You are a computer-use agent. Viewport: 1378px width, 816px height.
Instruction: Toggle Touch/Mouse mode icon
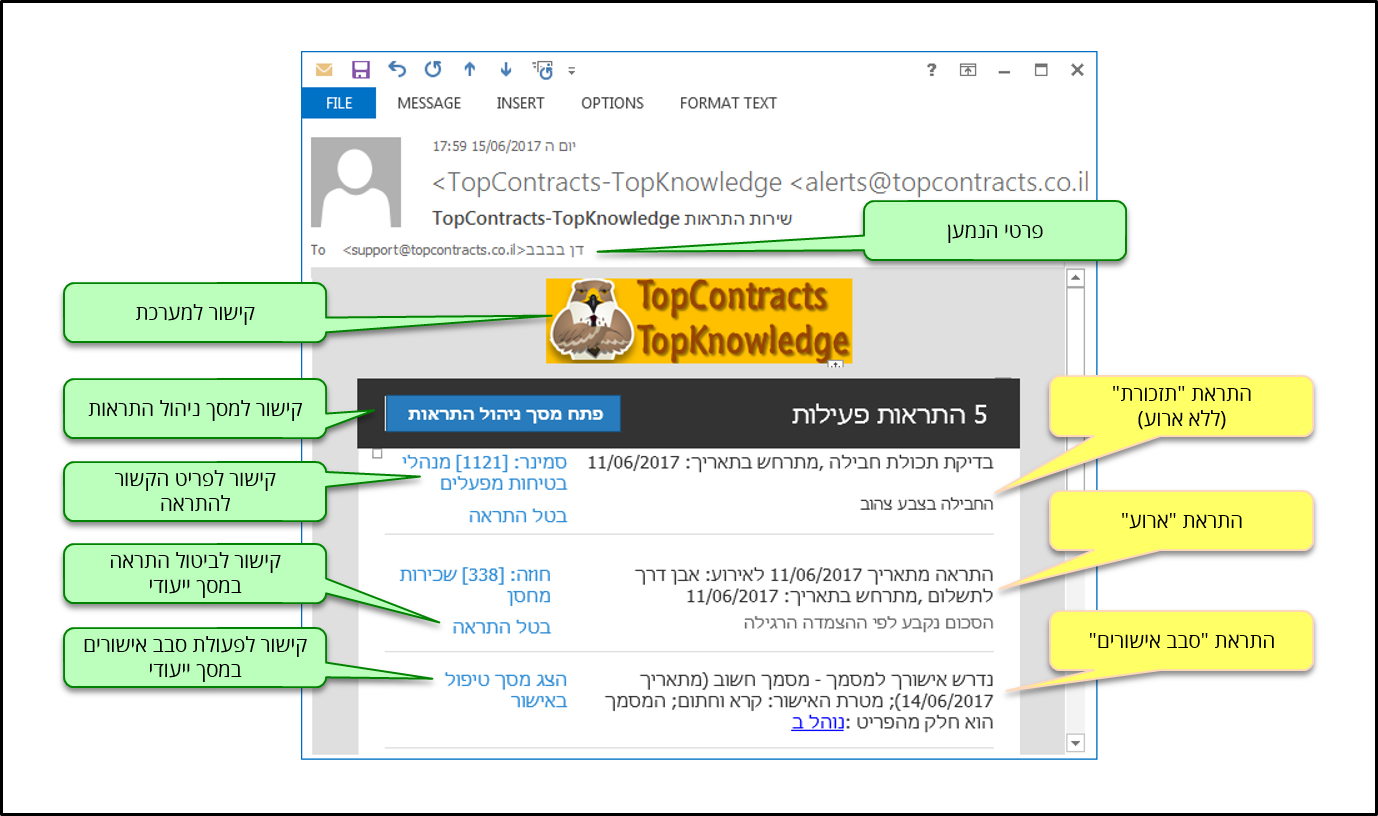[x=542, y=70]
